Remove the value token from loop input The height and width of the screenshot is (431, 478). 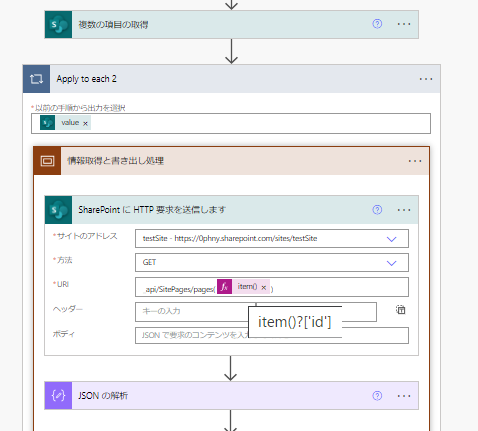85,123
